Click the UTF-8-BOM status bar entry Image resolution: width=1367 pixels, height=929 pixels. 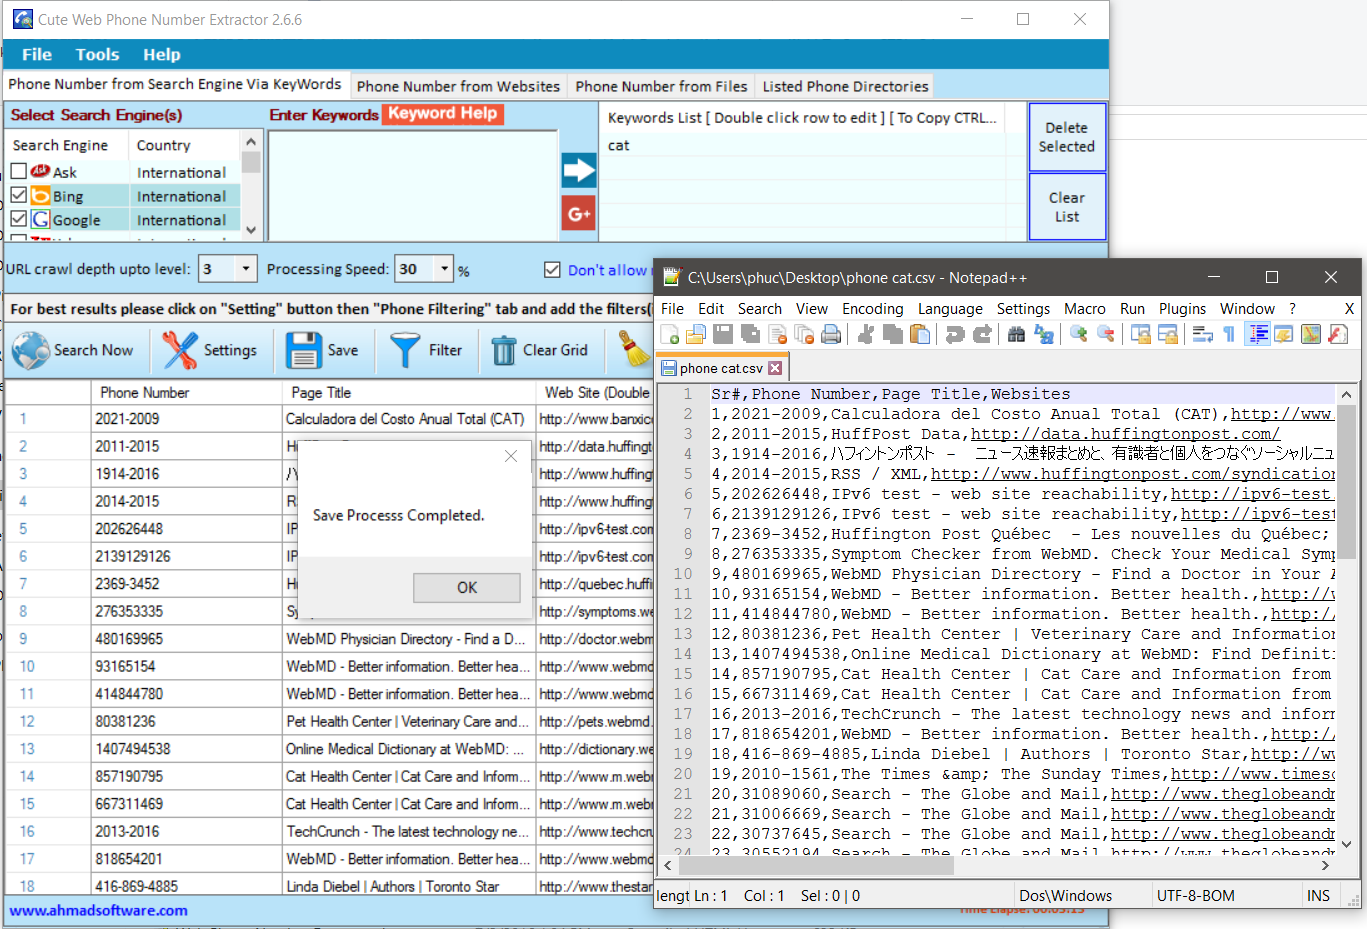tap(1195, 896)
